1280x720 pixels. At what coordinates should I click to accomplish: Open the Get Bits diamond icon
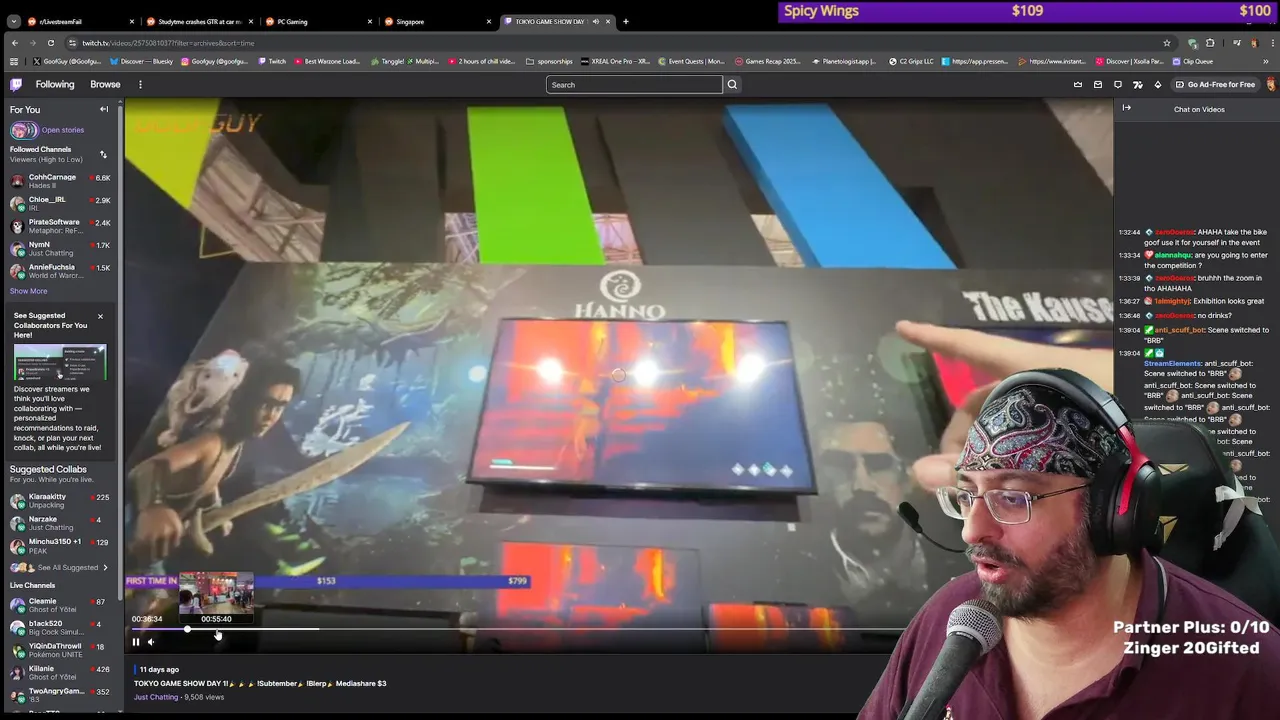coord(1157,85)
